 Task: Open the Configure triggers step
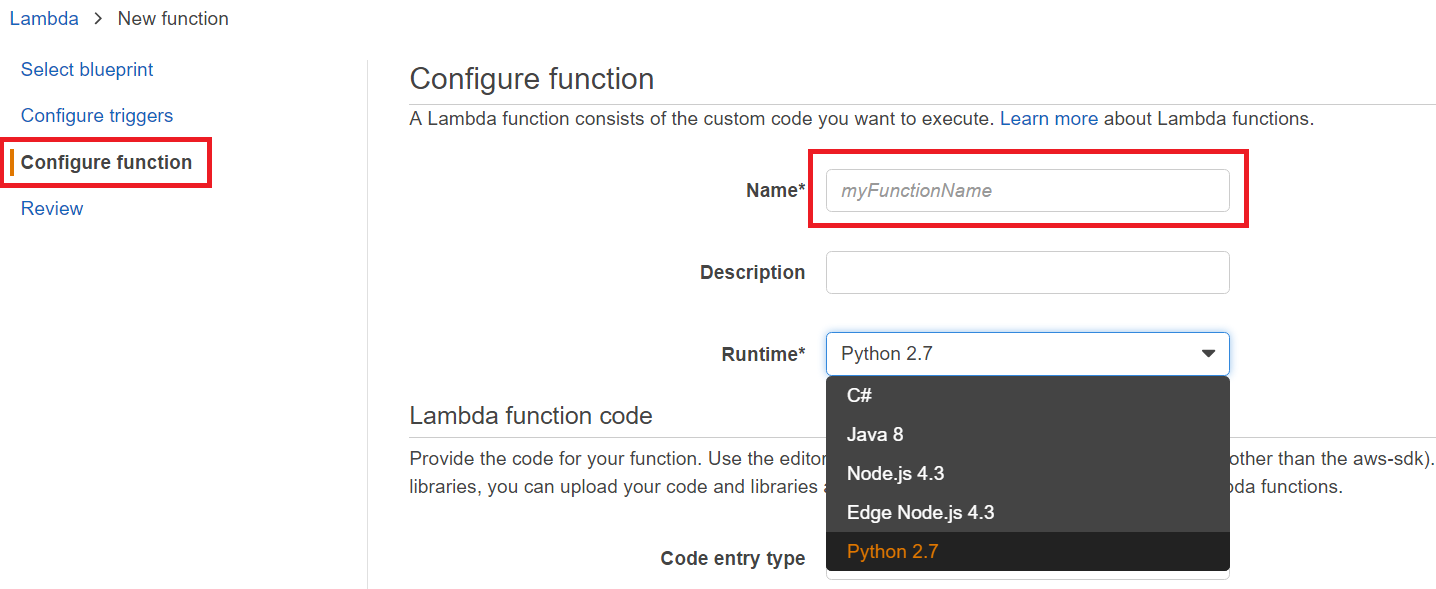pyautogui.click(x=96, y=115)
